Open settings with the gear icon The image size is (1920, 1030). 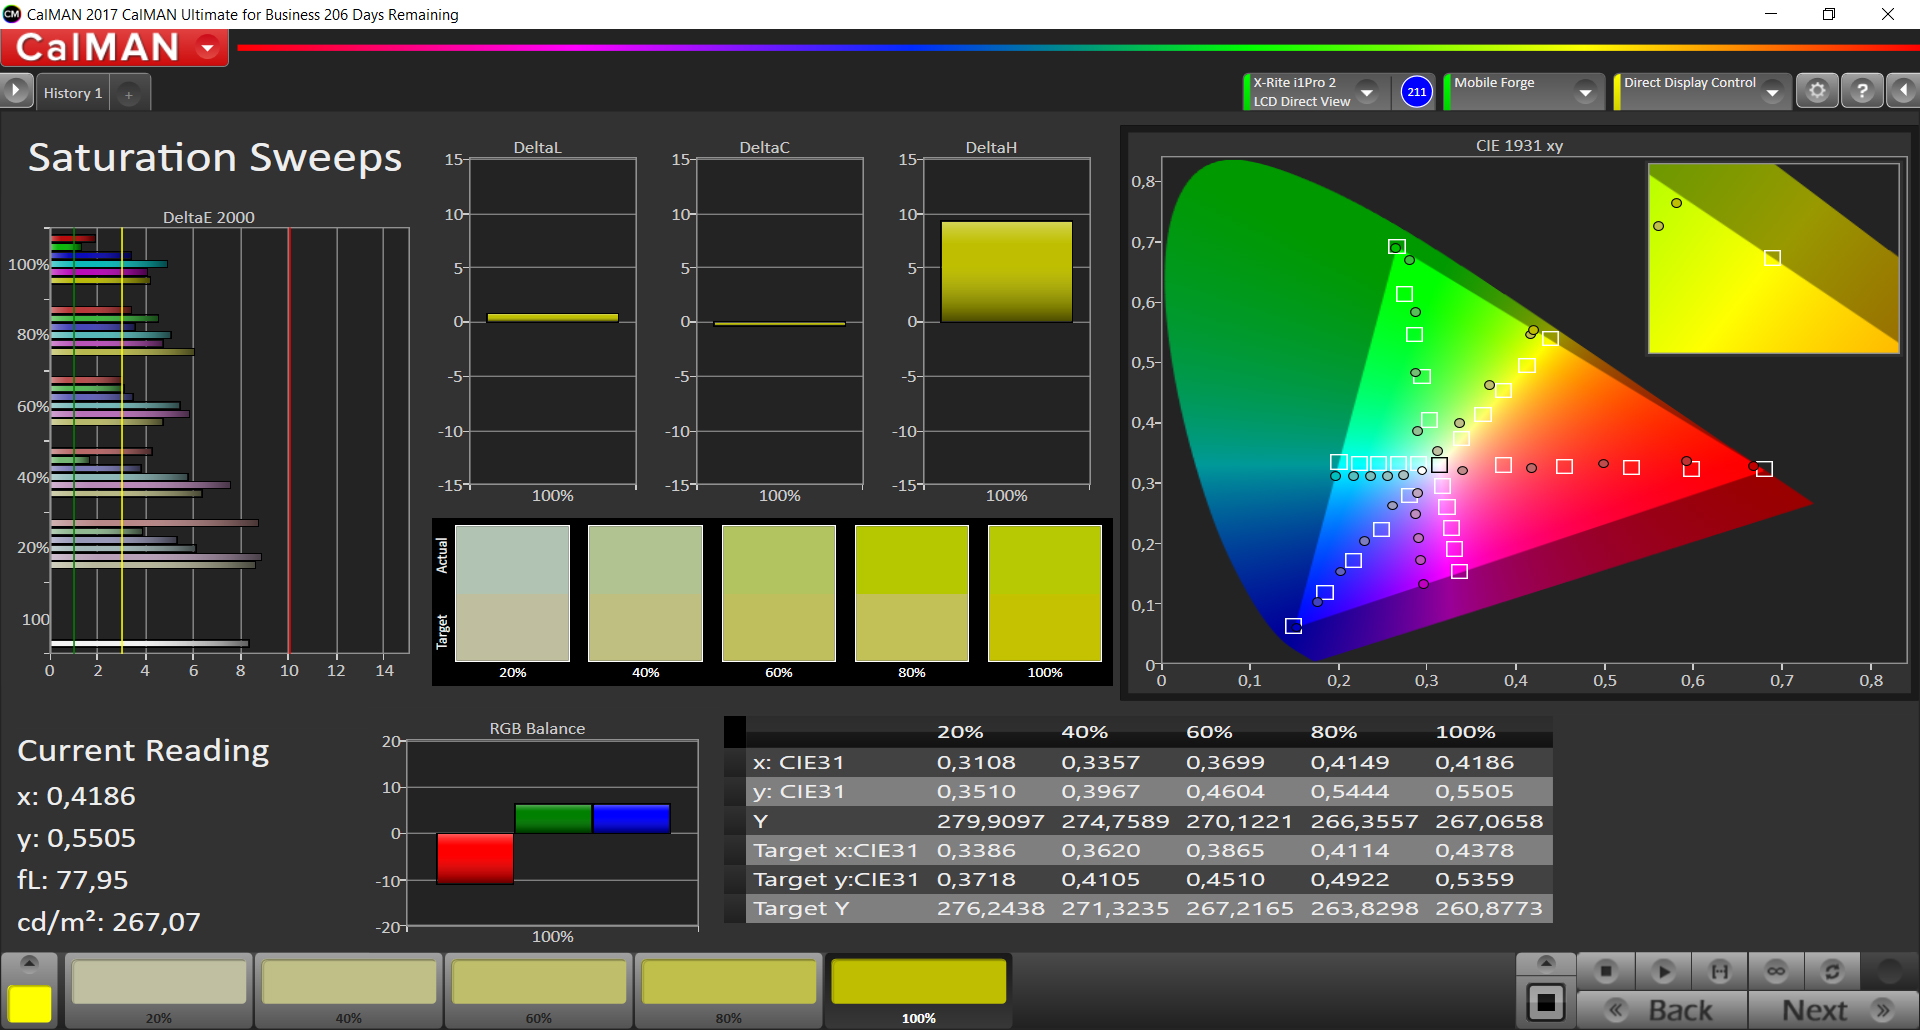pyautogui.click(x=1817, y=91)
